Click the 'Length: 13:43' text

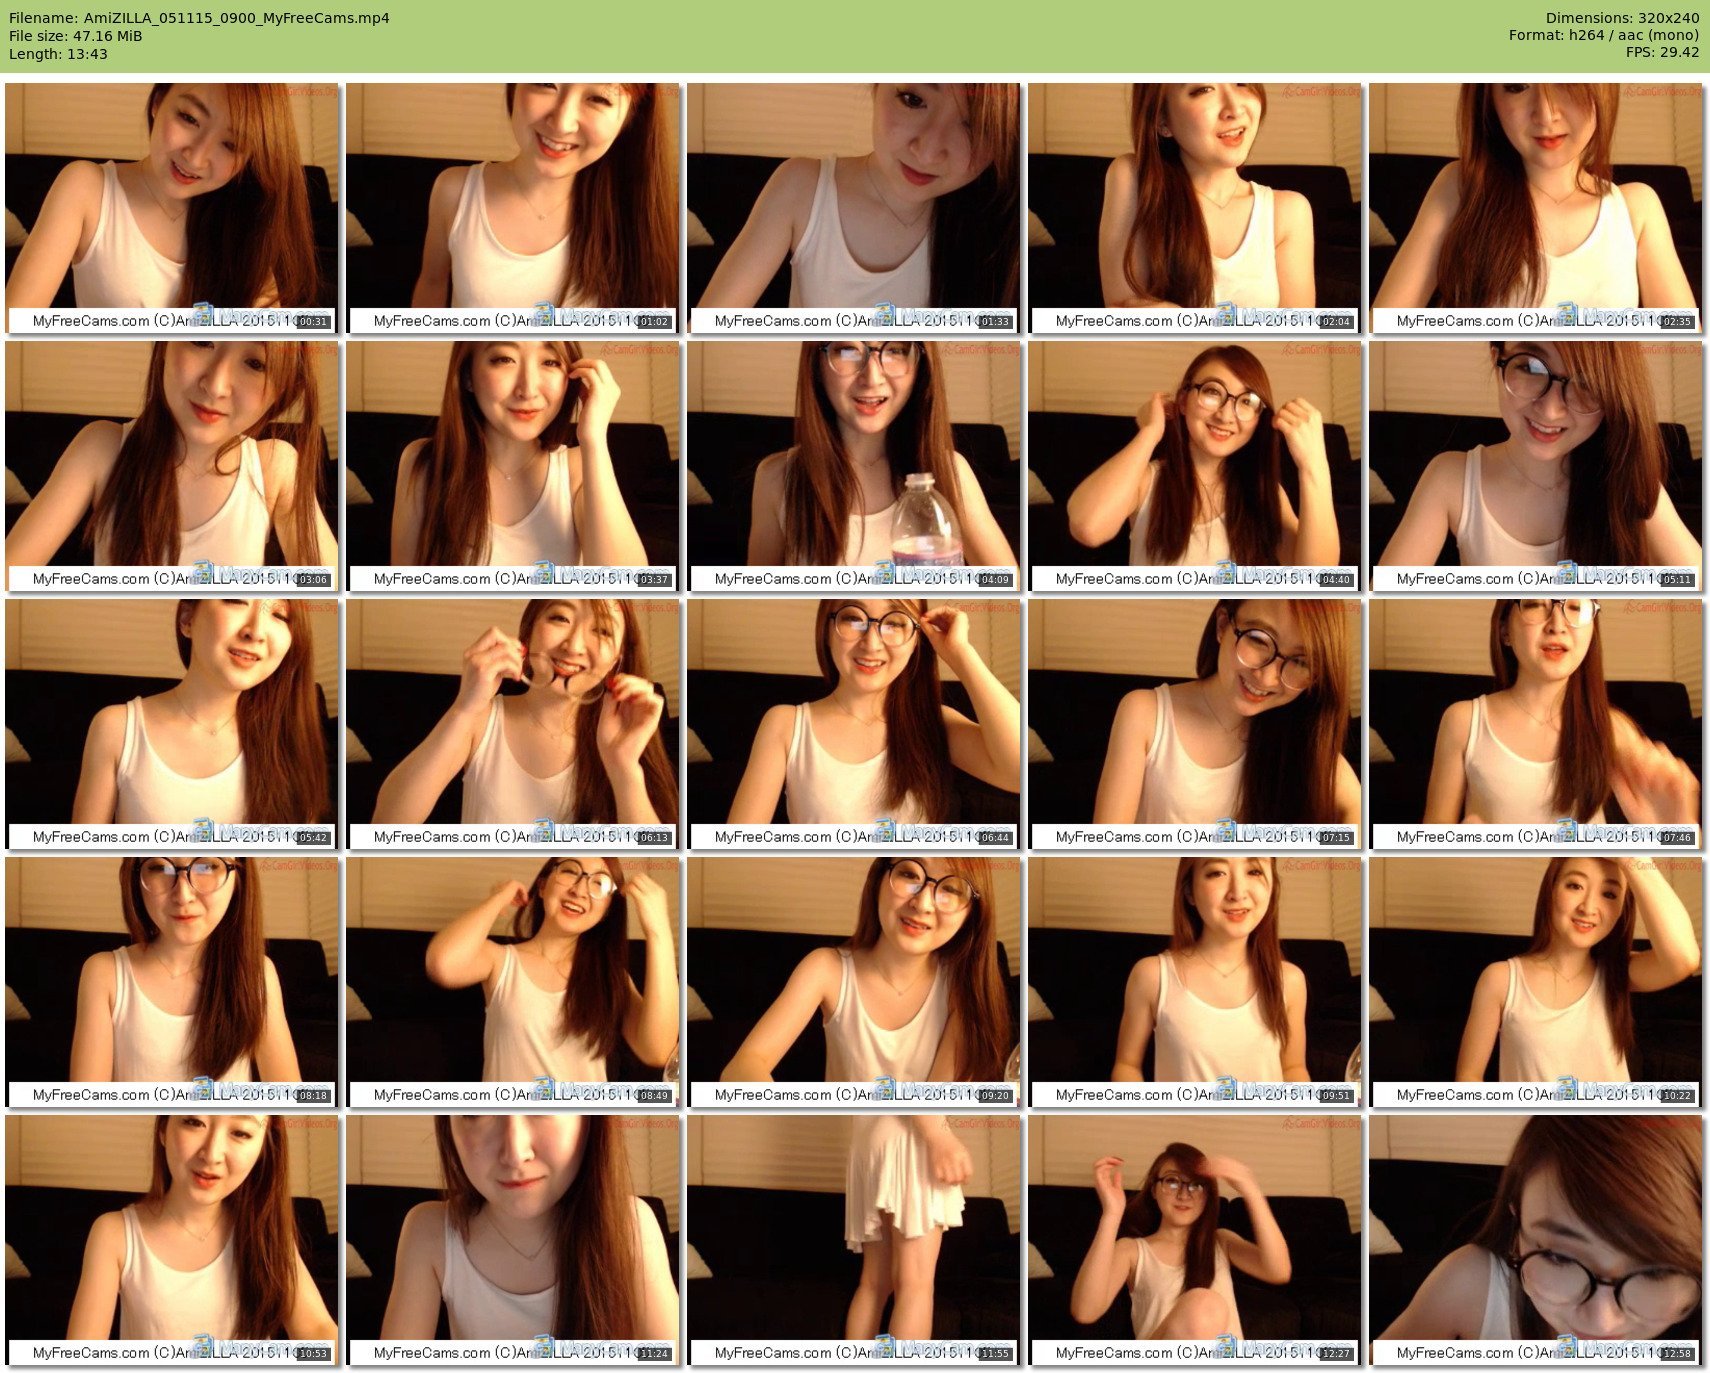click(x=58, y=54)
